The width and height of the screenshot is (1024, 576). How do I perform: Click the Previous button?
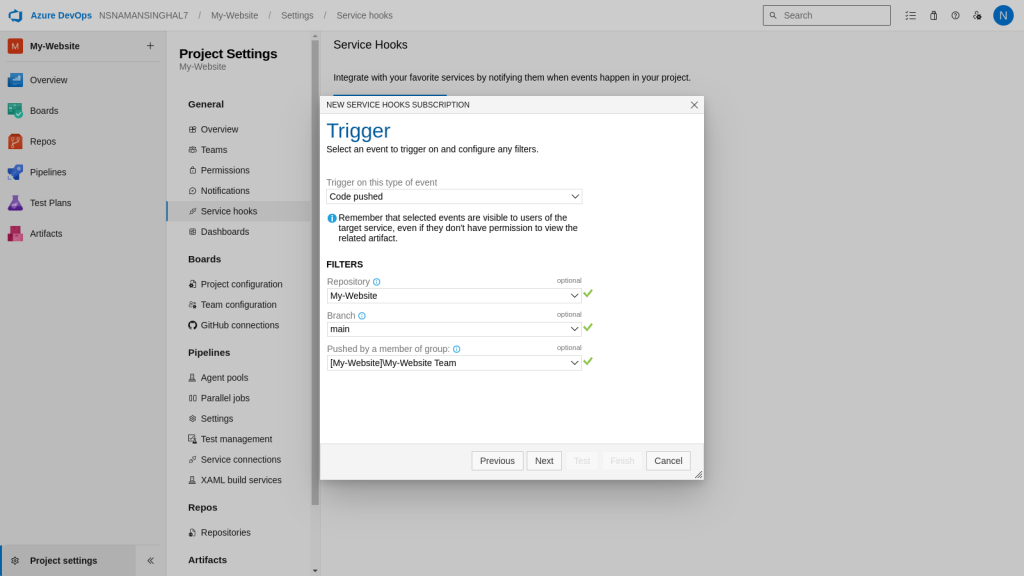497,461
